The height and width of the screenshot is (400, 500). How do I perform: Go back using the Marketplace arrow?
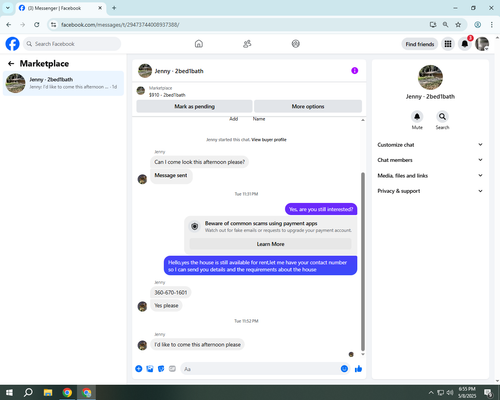11,63
